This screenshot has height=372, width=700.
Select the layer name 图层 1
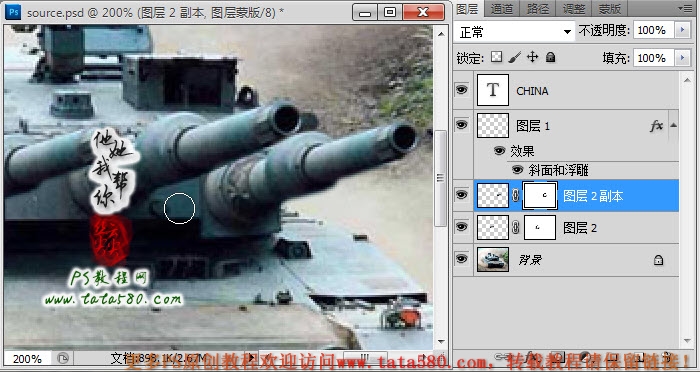pos(533,126)
